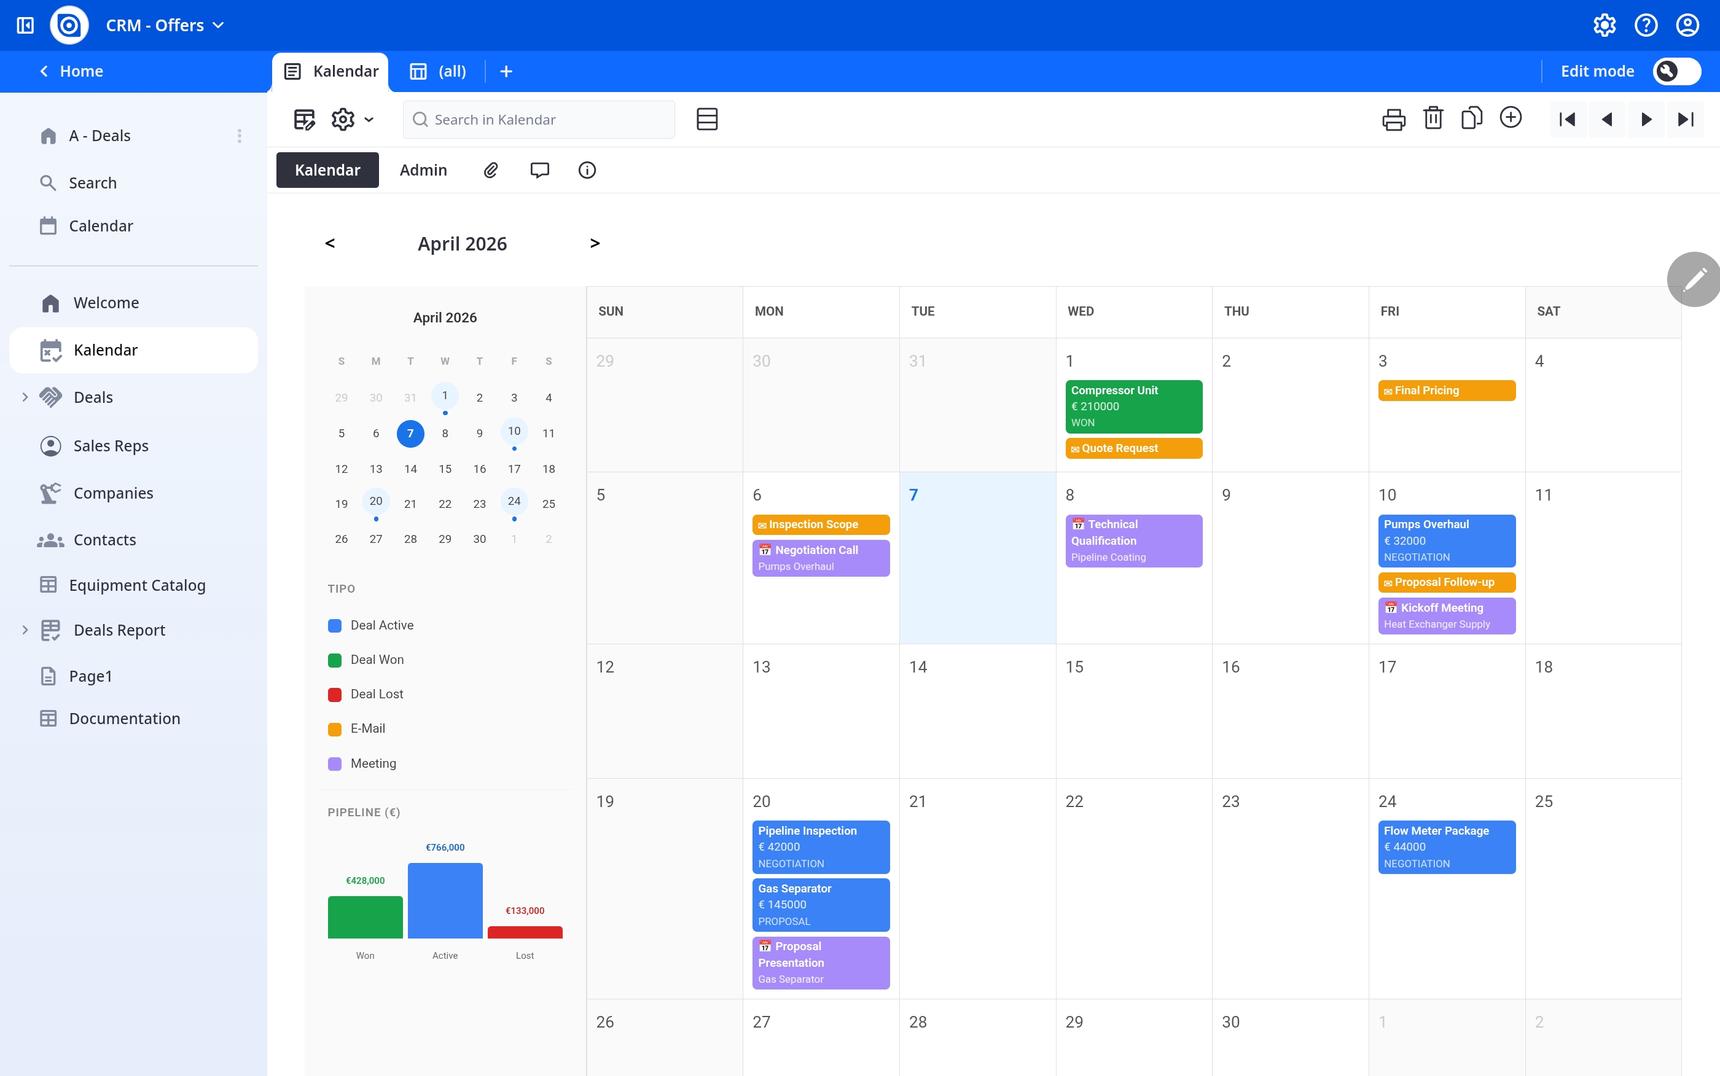Viewport: 1720px width, 1076px height.
Task: Open the attachments paperclip icon
Action: pos(491,170)
